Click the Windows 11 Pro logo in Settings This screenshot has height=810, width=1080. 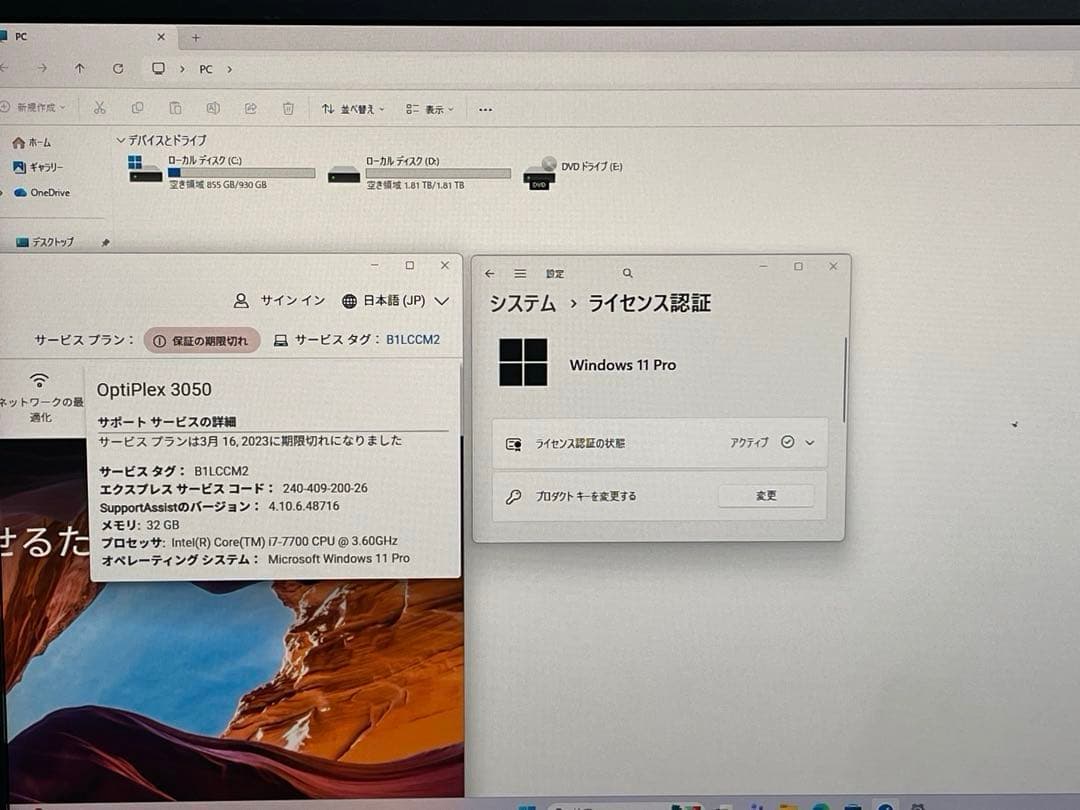click(x=523, y=362)
